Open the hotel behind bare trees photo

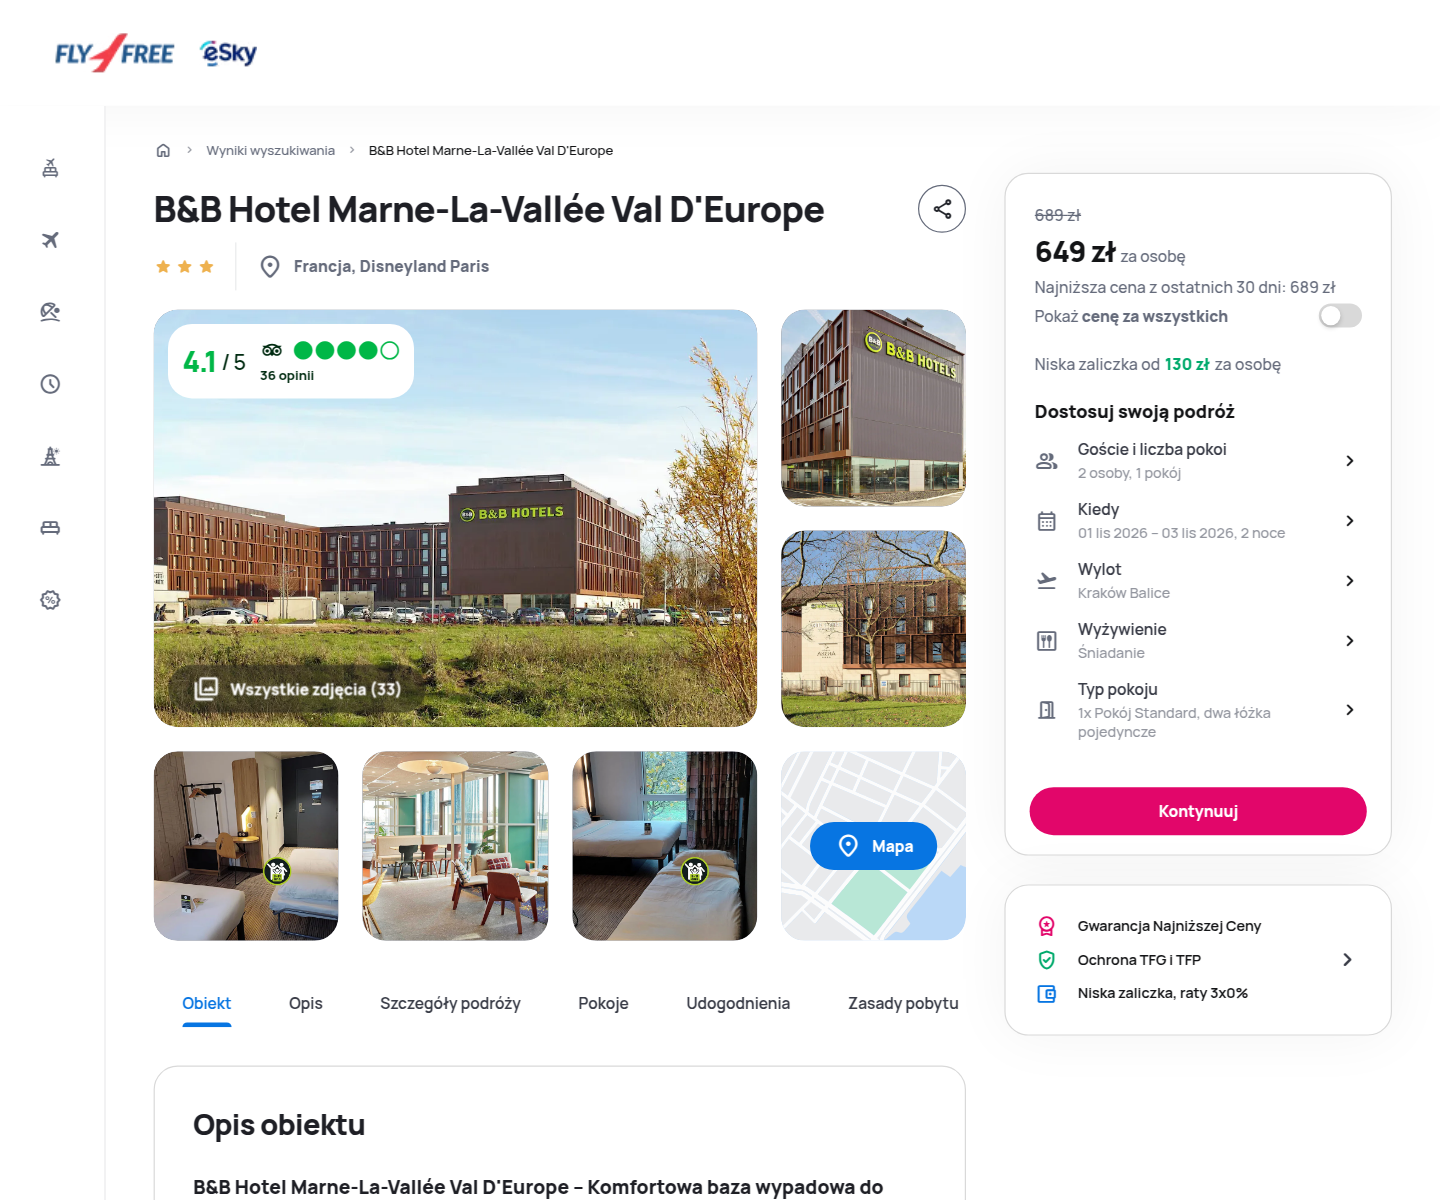coord(874,629)
